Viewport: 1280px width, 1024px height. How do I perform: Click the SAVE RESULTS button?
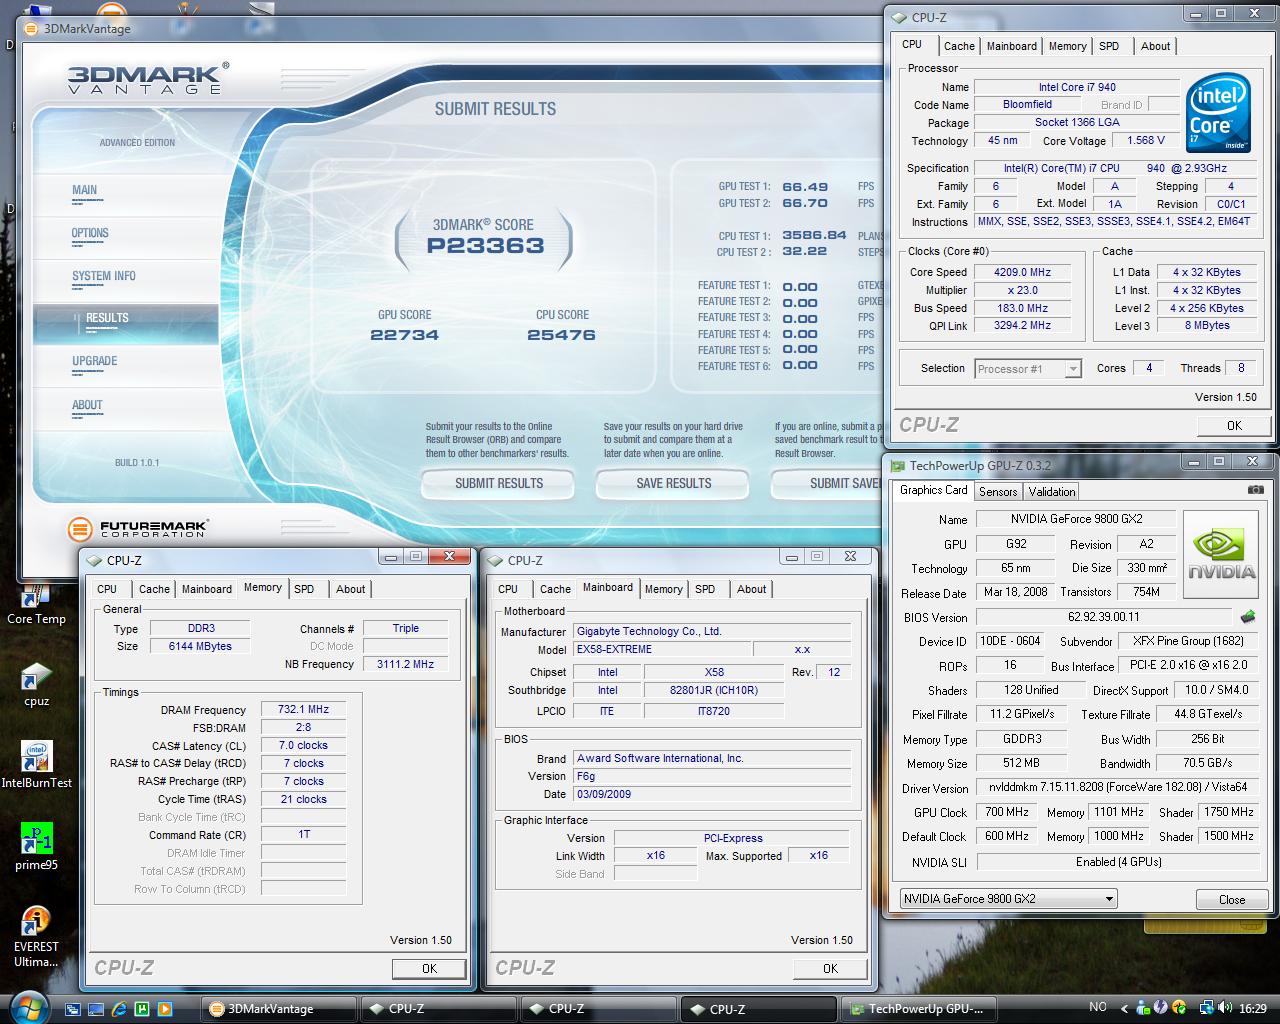673,483
